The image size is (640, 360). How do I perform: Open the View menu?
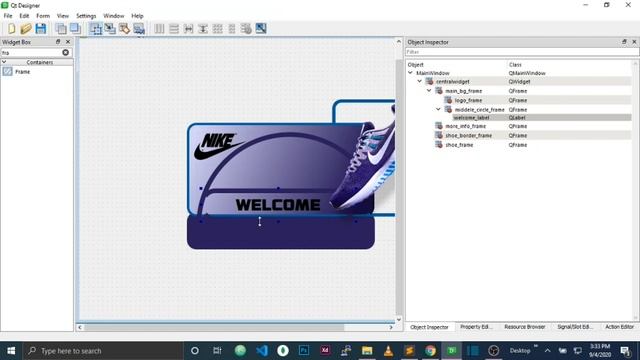[x=62, y=16]
